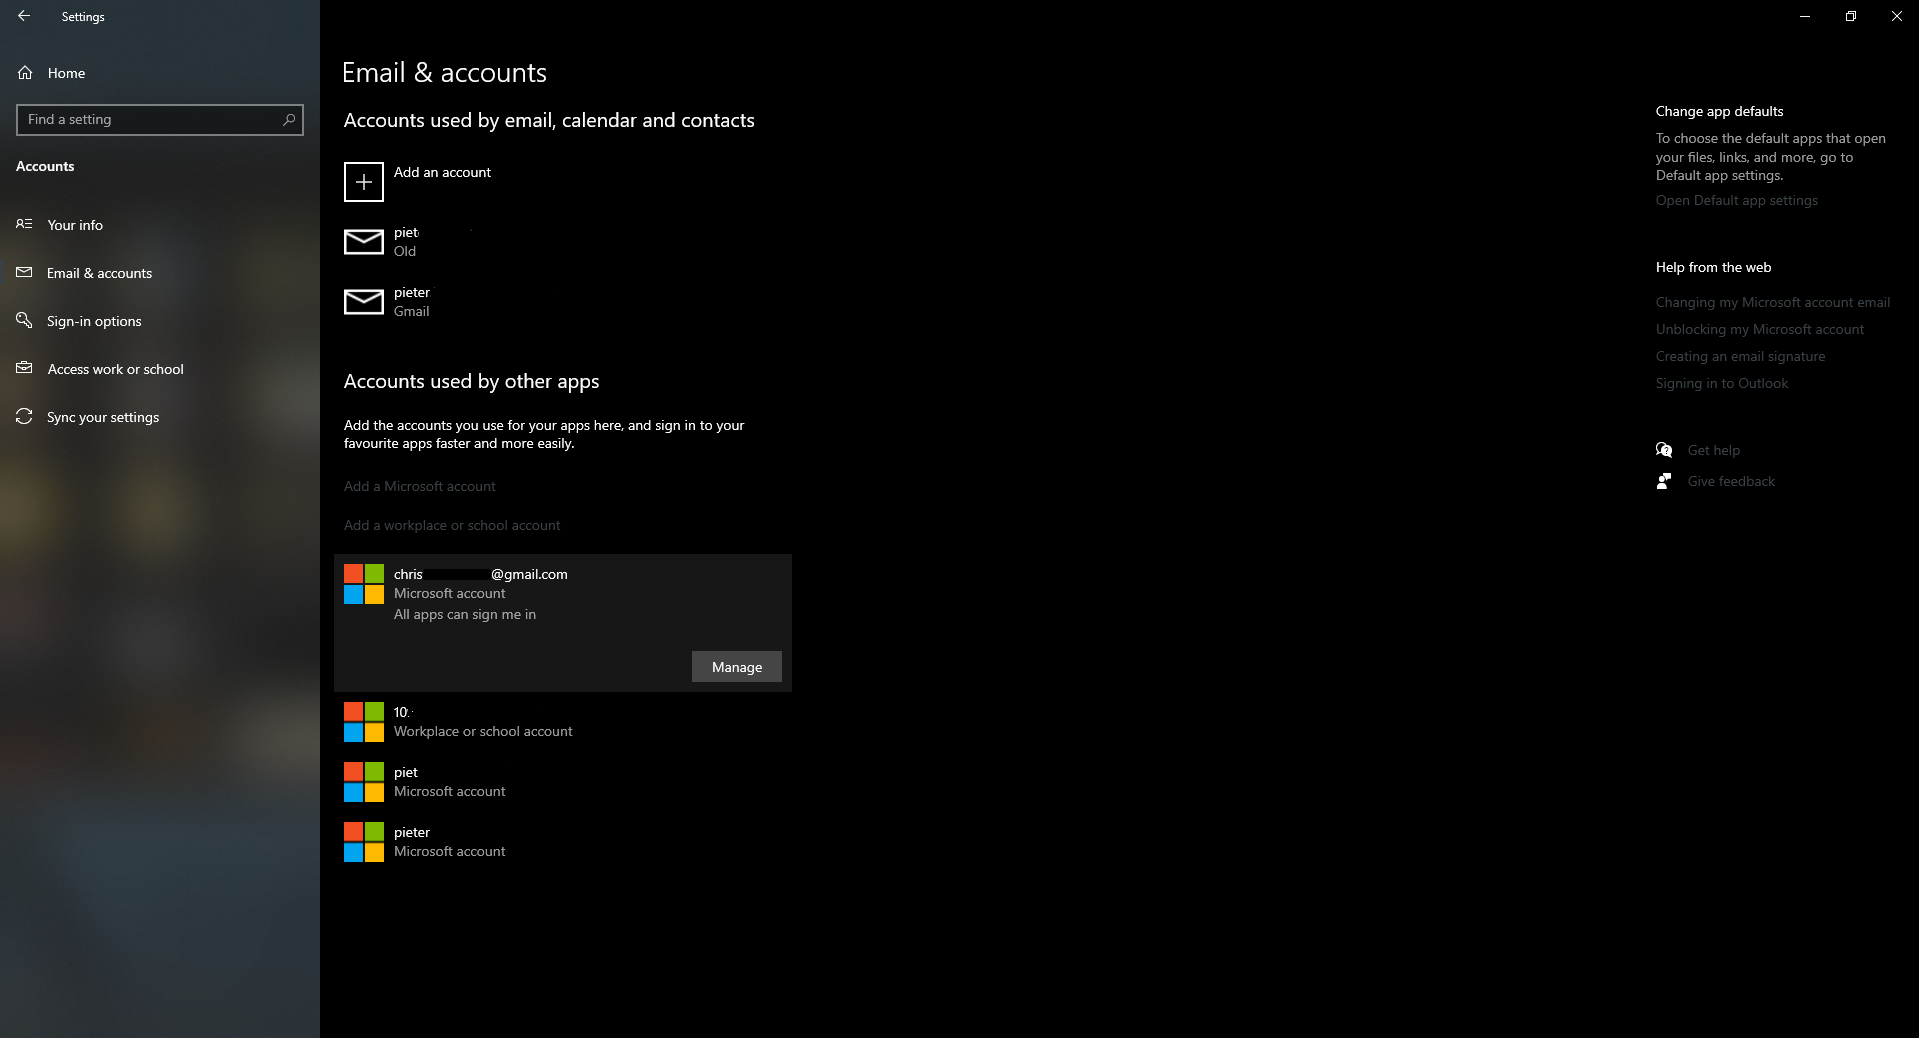Click Manage for the chris account
Screen dimensions: 1919x1038
(x=737, y=667)
